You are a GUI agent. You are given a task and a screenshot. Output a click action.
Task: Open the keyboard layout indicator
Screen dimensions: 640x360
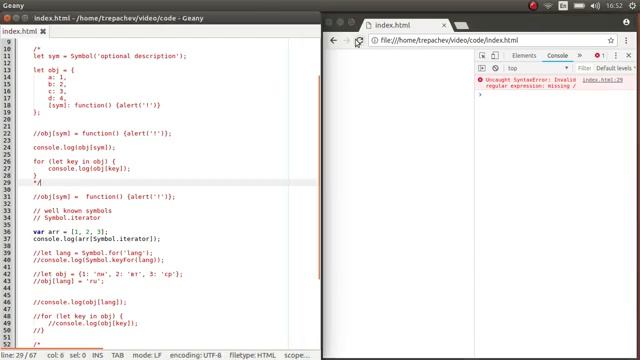tap(563, 6)
